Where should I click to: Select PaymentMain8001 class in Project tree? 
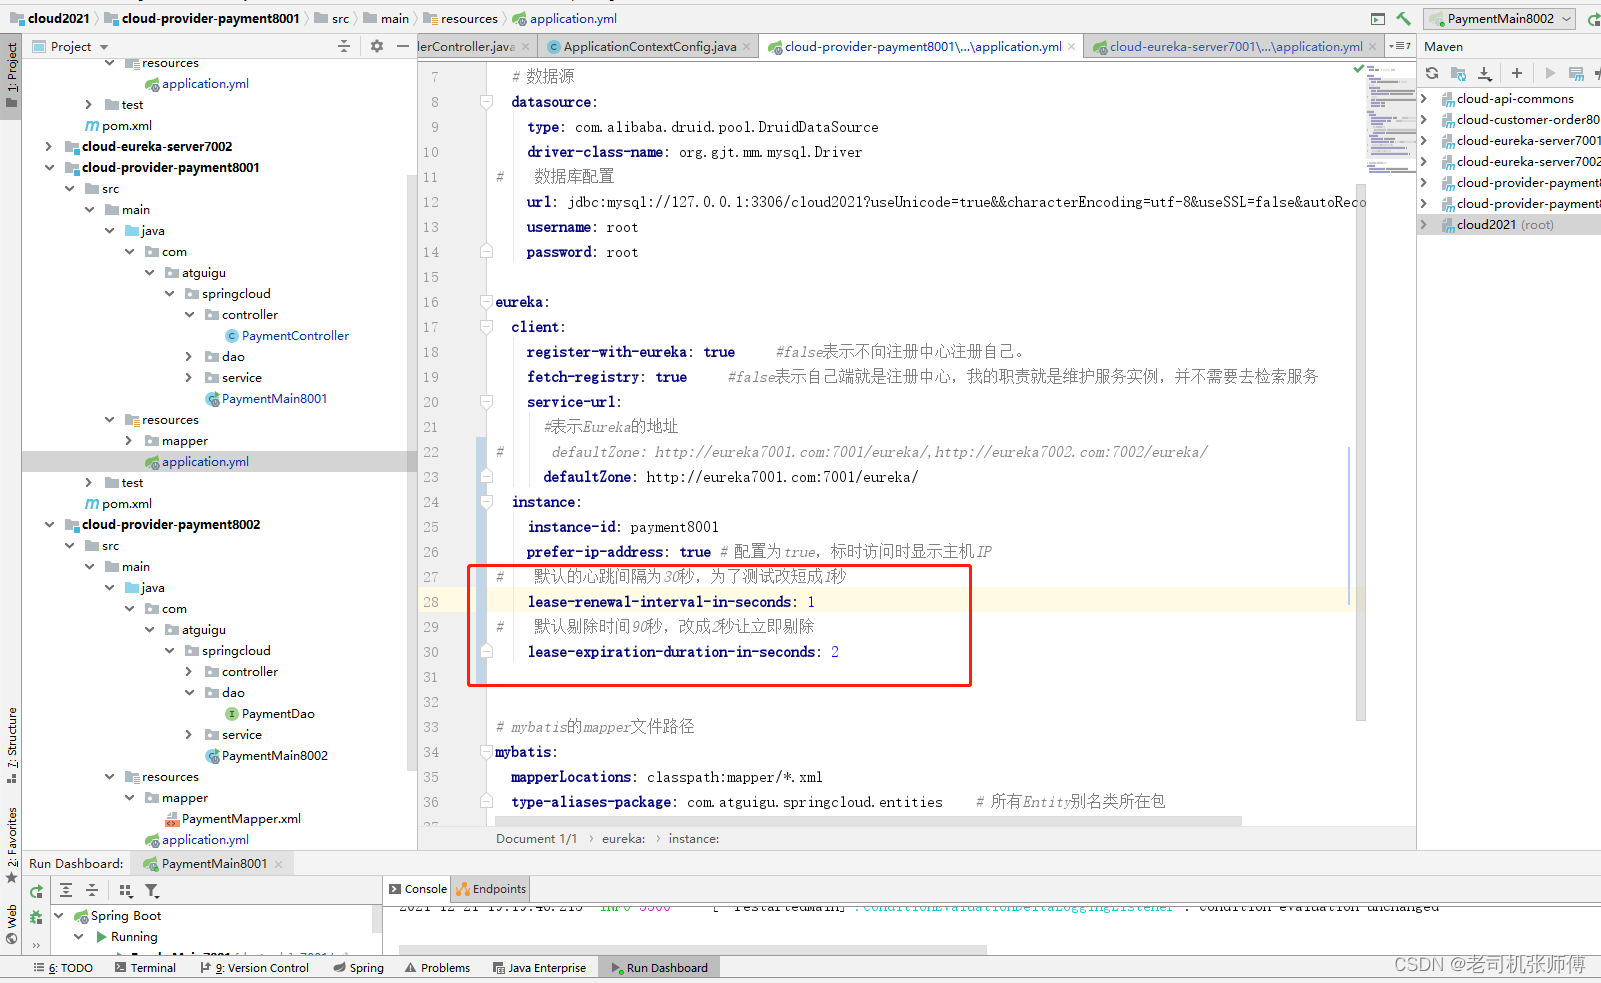tap(265, 398)
